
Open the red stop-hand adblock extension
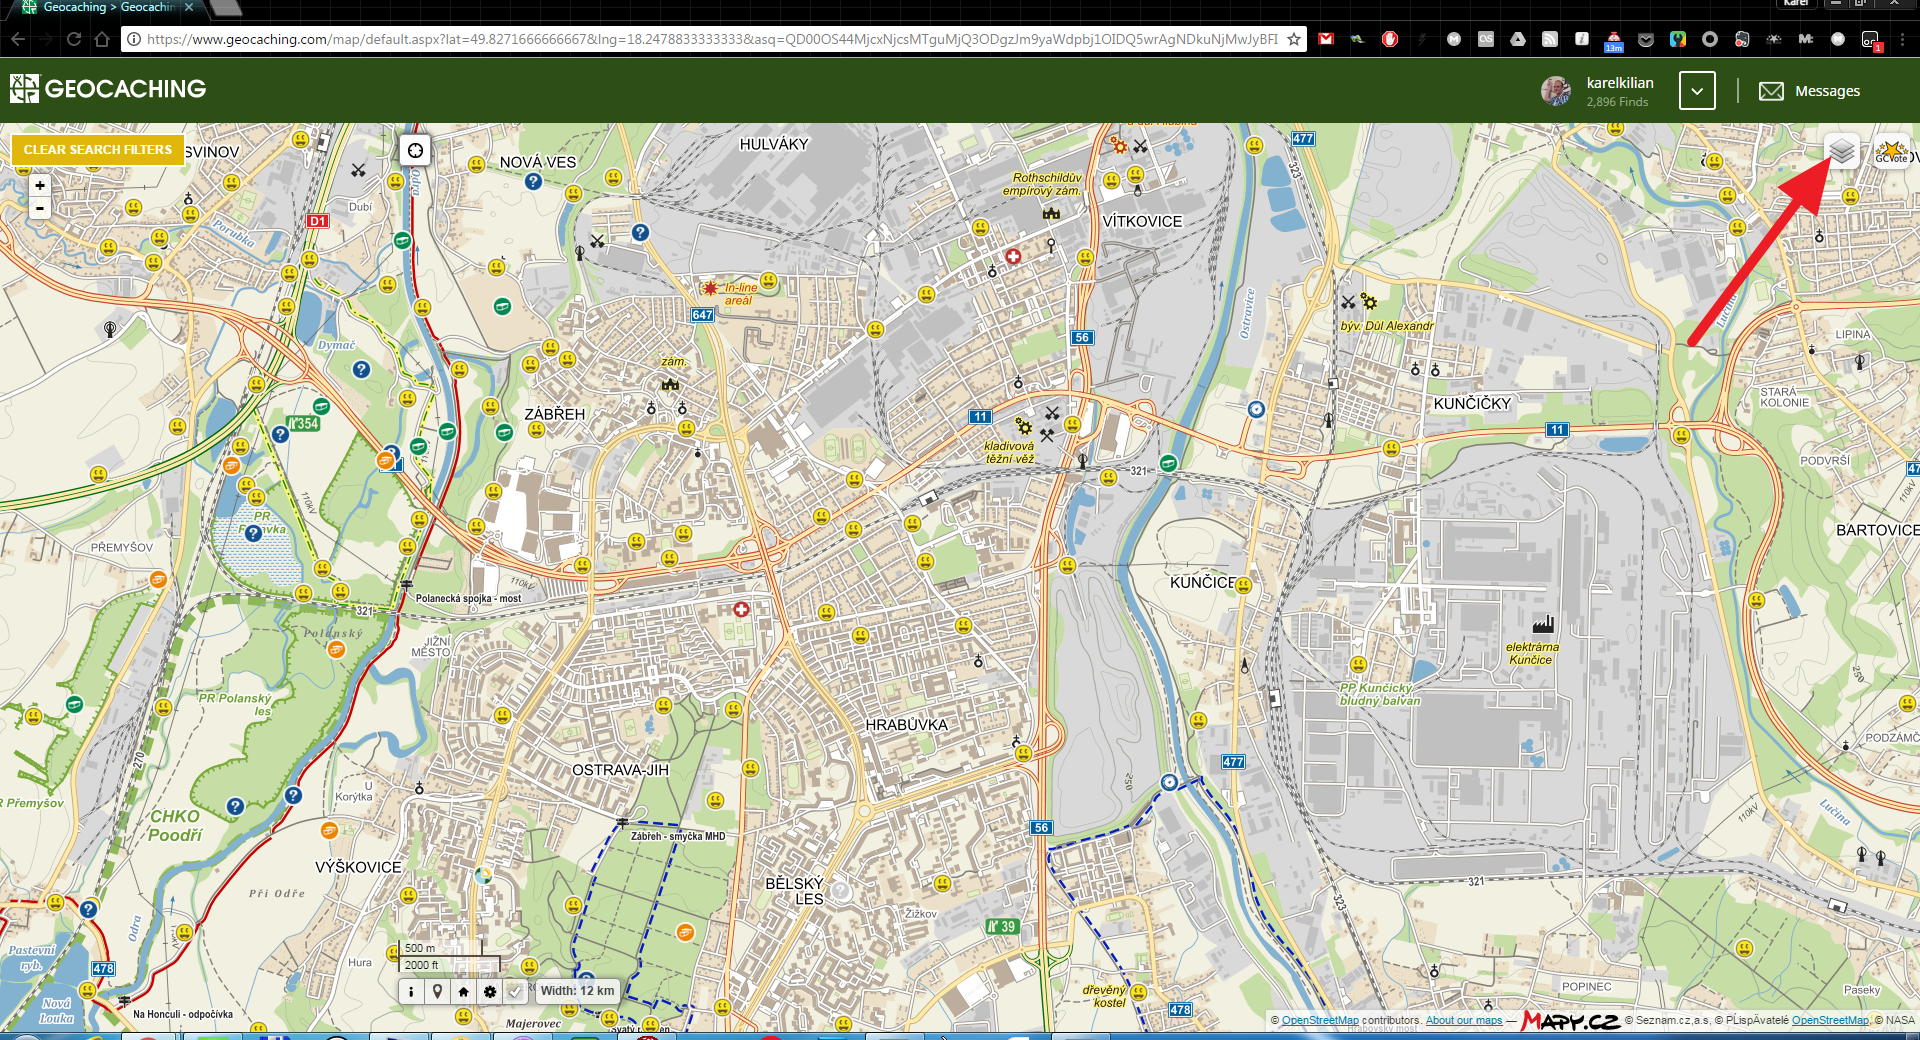[1390, 39]
